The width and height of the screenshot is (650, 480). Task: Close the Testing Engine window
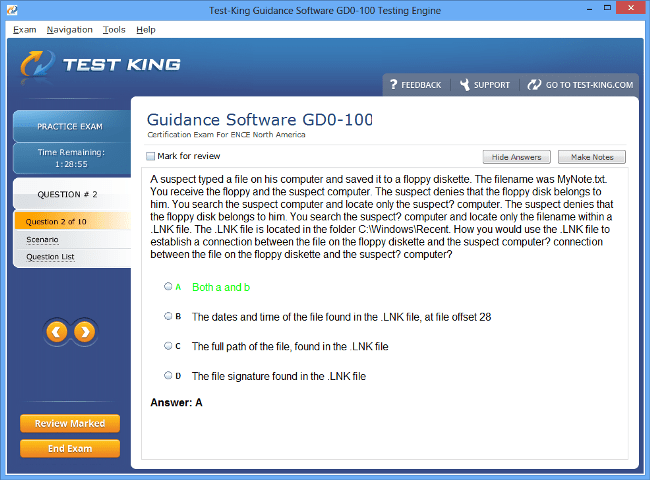[x=631, y=7]
